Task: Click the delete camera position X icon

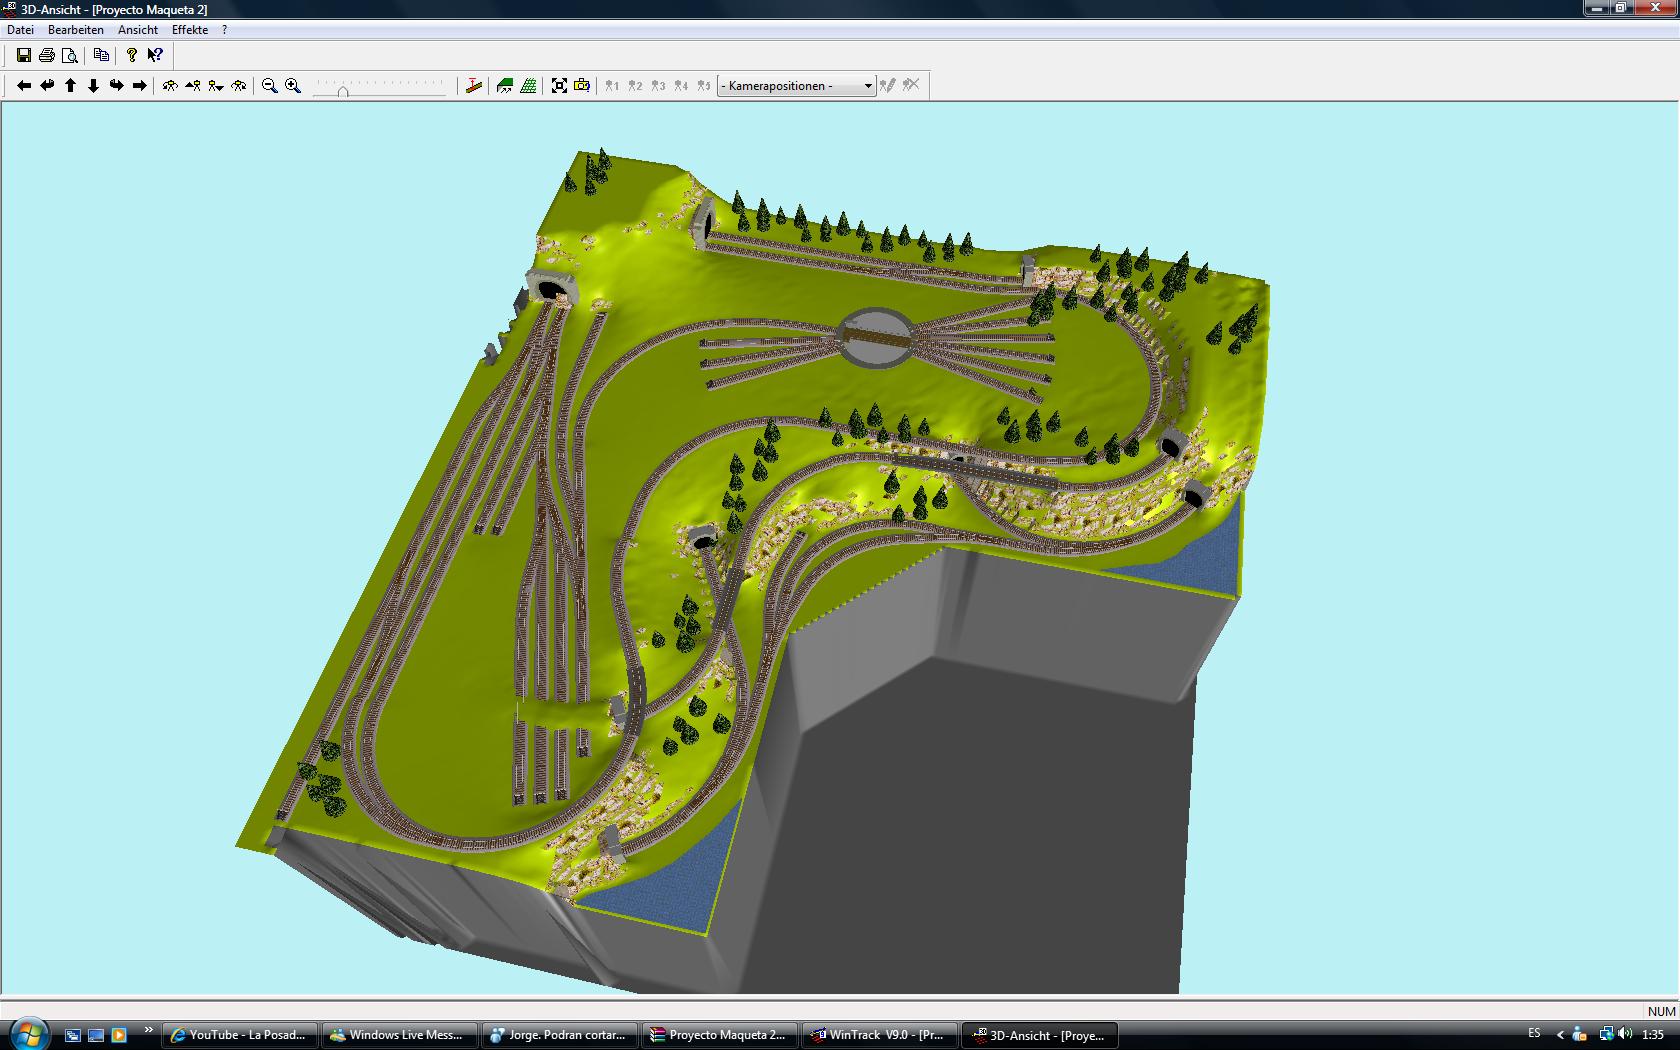Action: pyautogui.click(x=910, y=86)
